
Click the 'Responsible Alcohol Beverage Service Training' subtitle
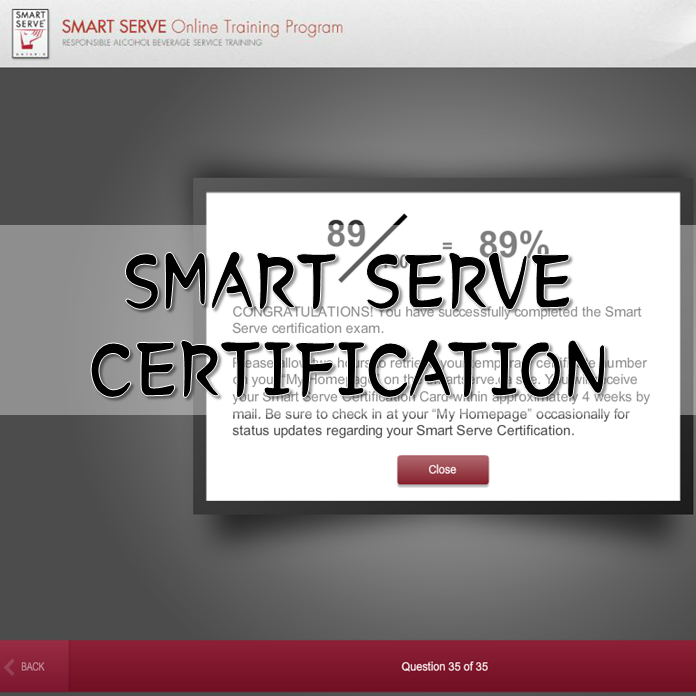point(162,43)
